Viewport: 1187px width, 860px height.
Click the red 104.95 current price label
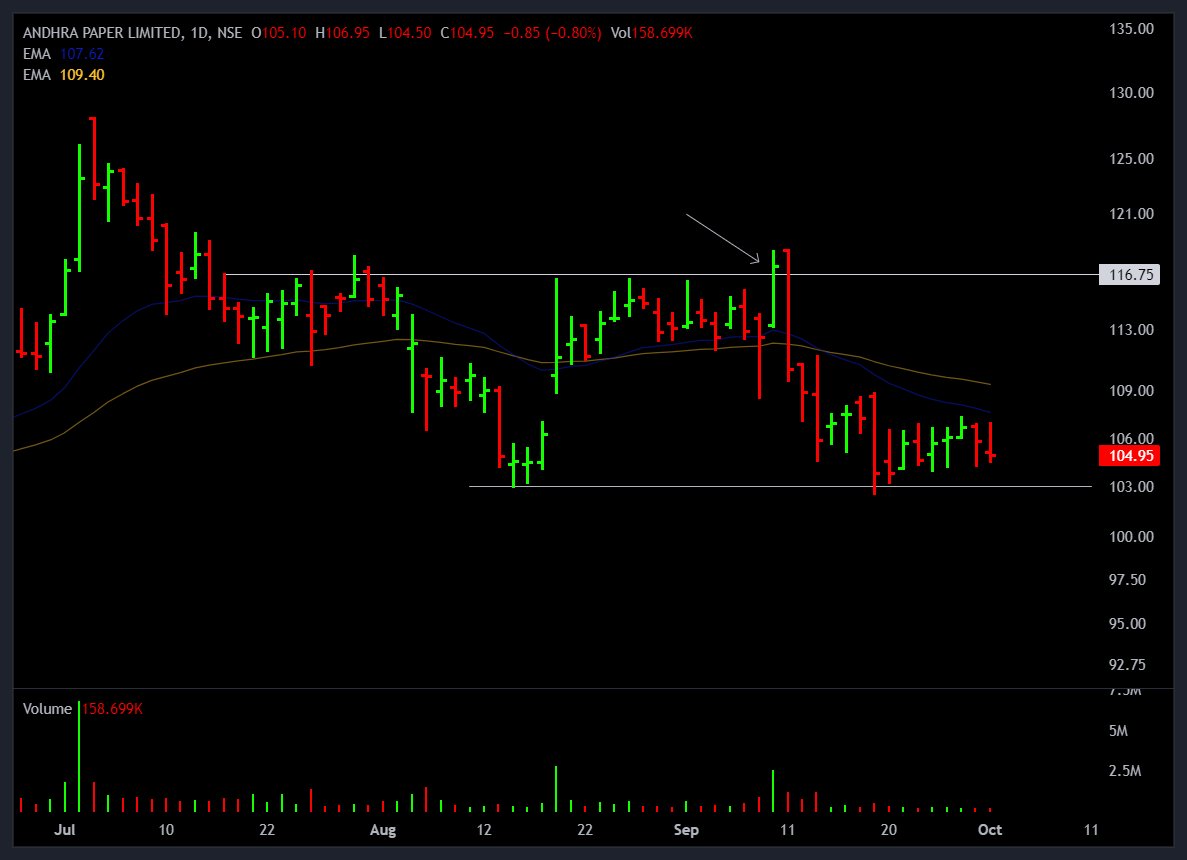[1128, 456]
